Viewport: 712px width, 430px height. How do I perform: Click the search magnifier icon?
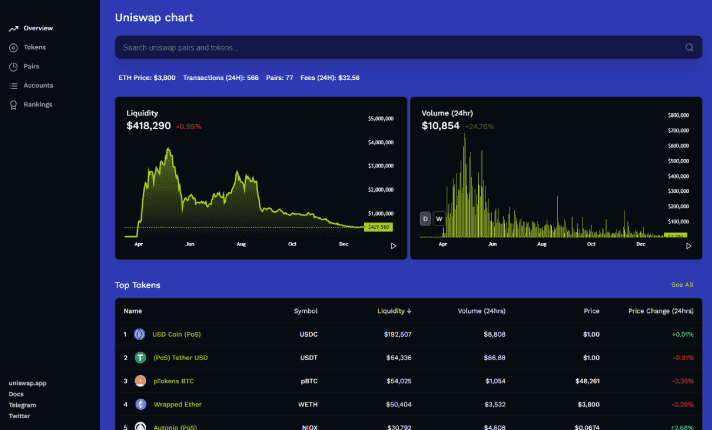coord(689,47)
